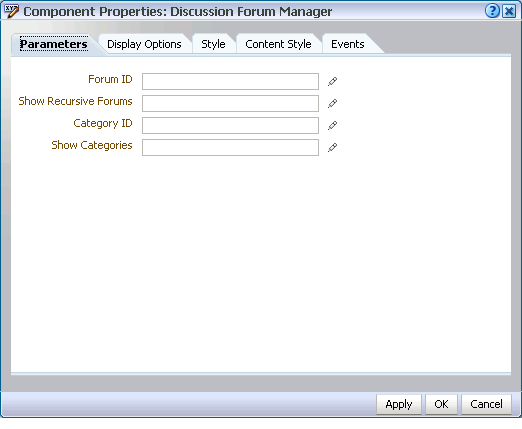Open the editor pencil for Forum ID

coord(332,81)
